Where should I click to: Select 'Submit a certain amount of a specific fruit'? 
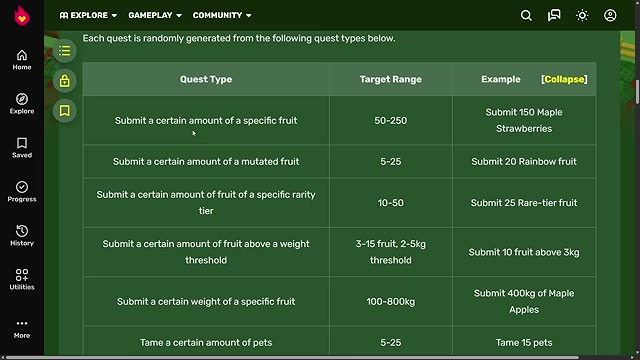point(206,120)
